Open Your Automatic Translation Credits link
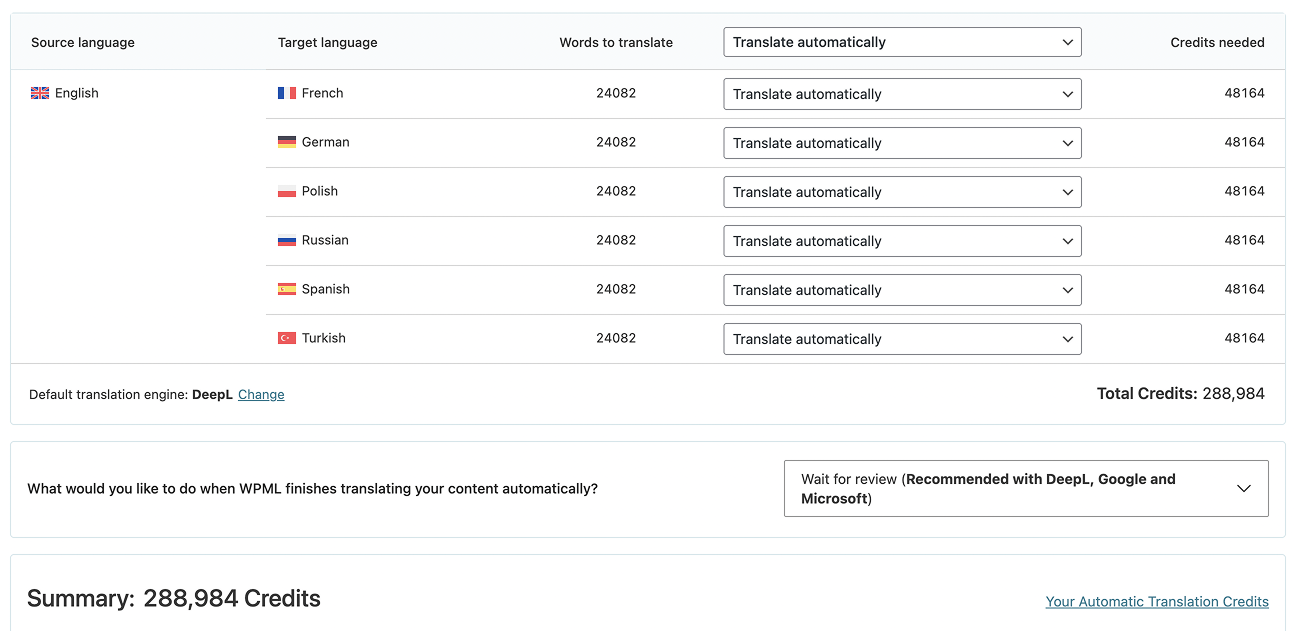The image size is (1294, 631). click(1157, 601)
